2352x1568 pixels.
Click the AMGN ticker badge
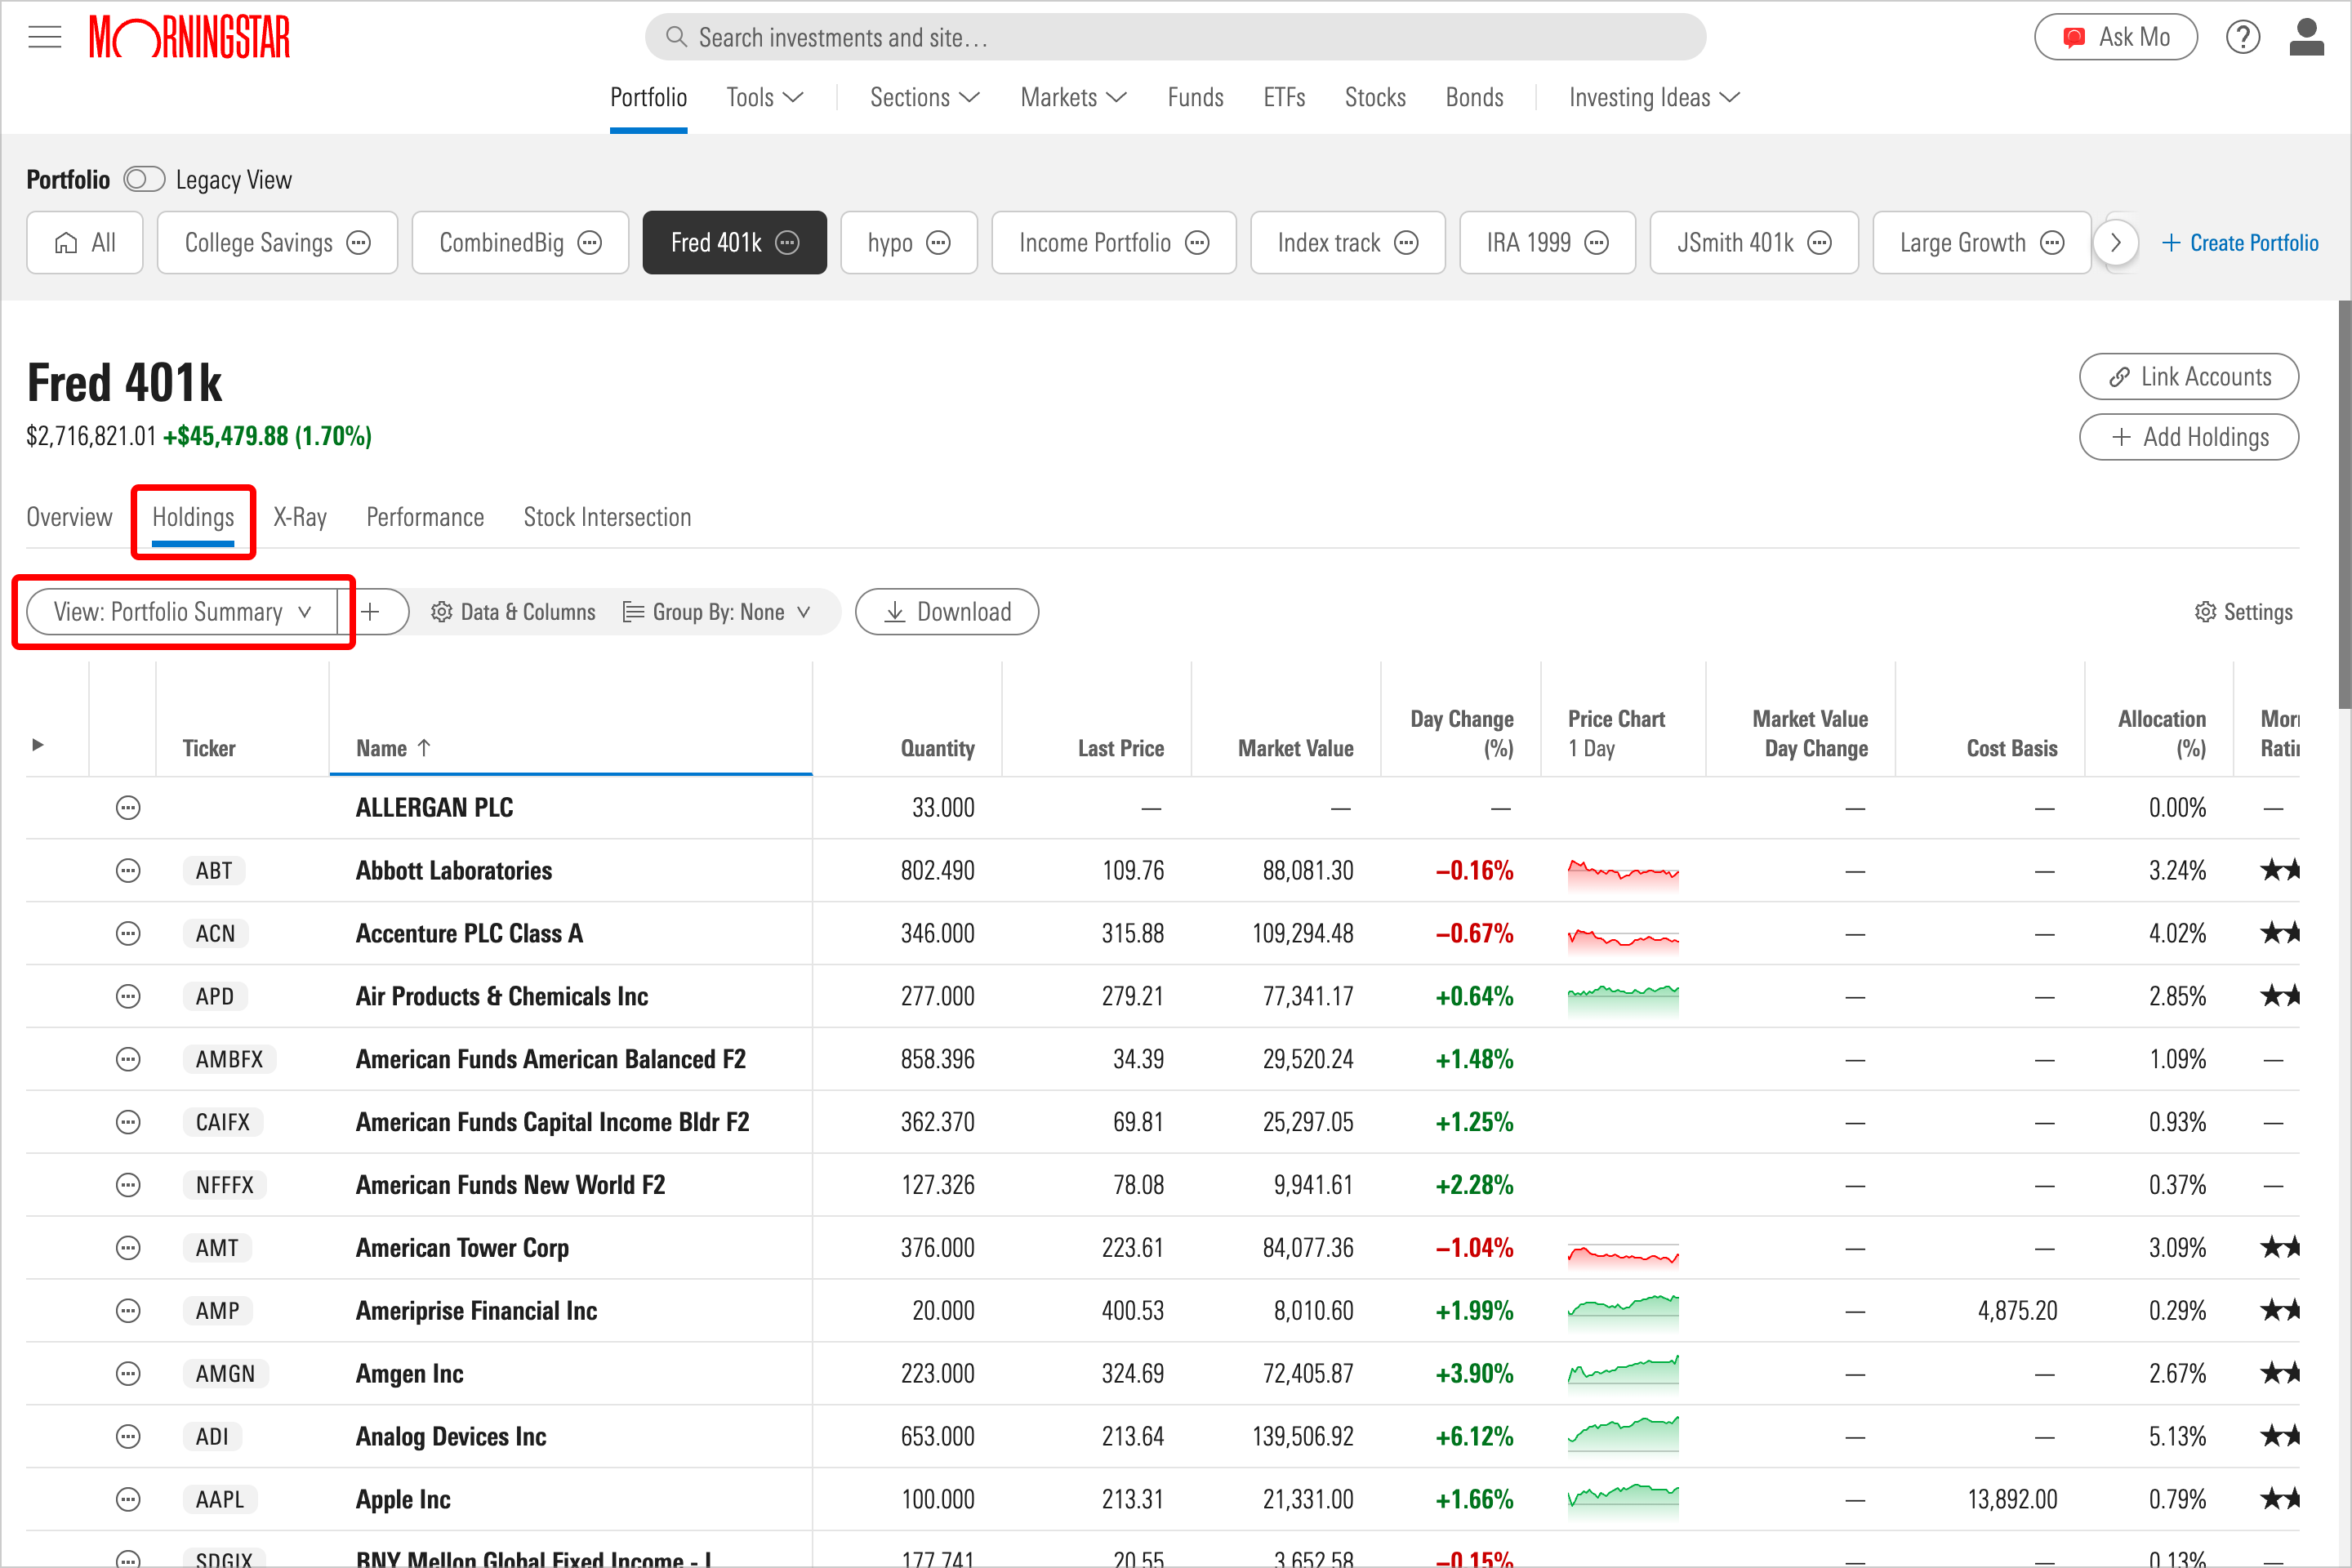[225, 1374]
